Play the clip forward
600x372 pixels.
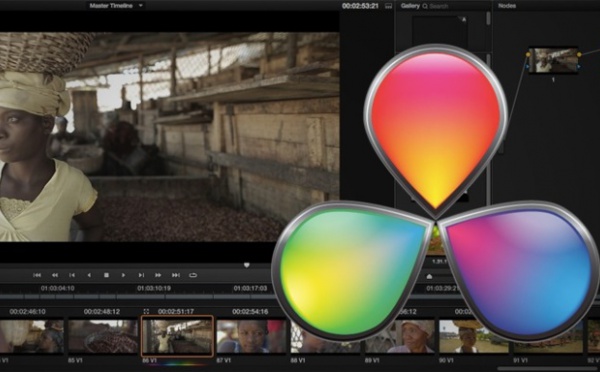[123, 275]
